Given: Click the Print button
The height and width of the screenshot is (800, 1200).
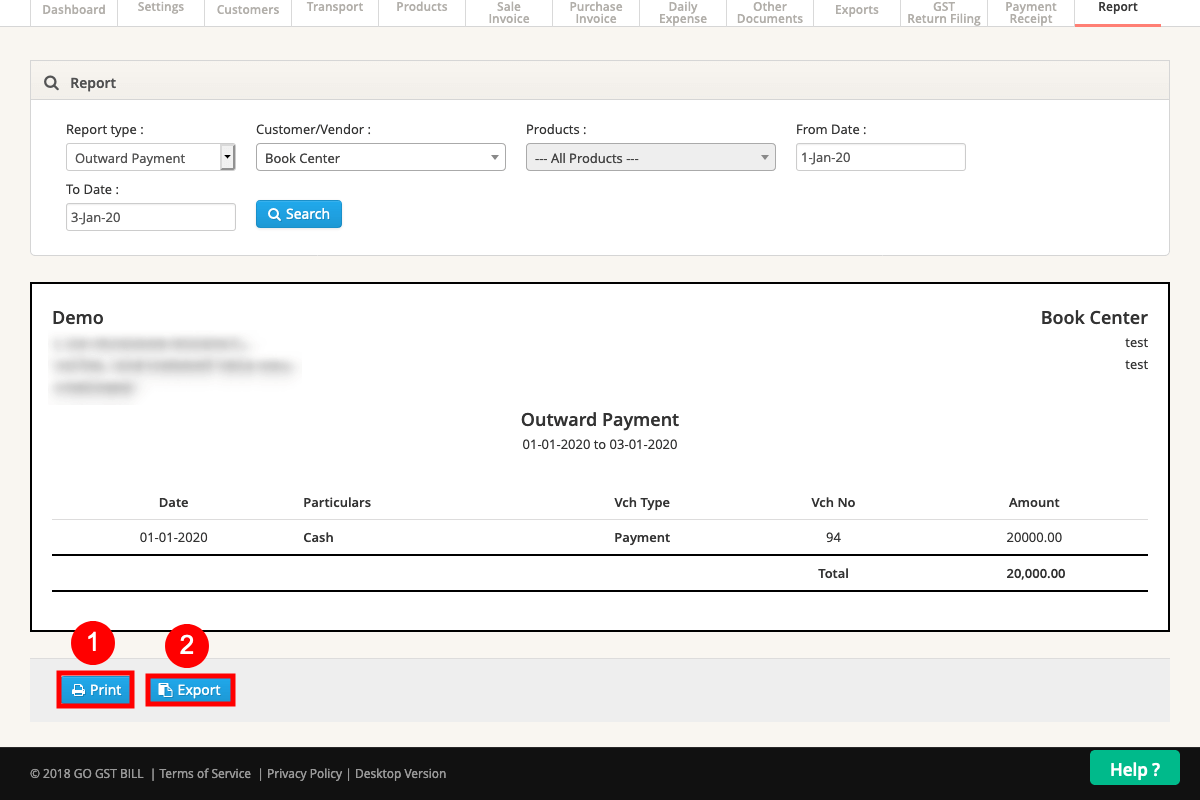Looking at the screenshot, I should pos(96,690).
